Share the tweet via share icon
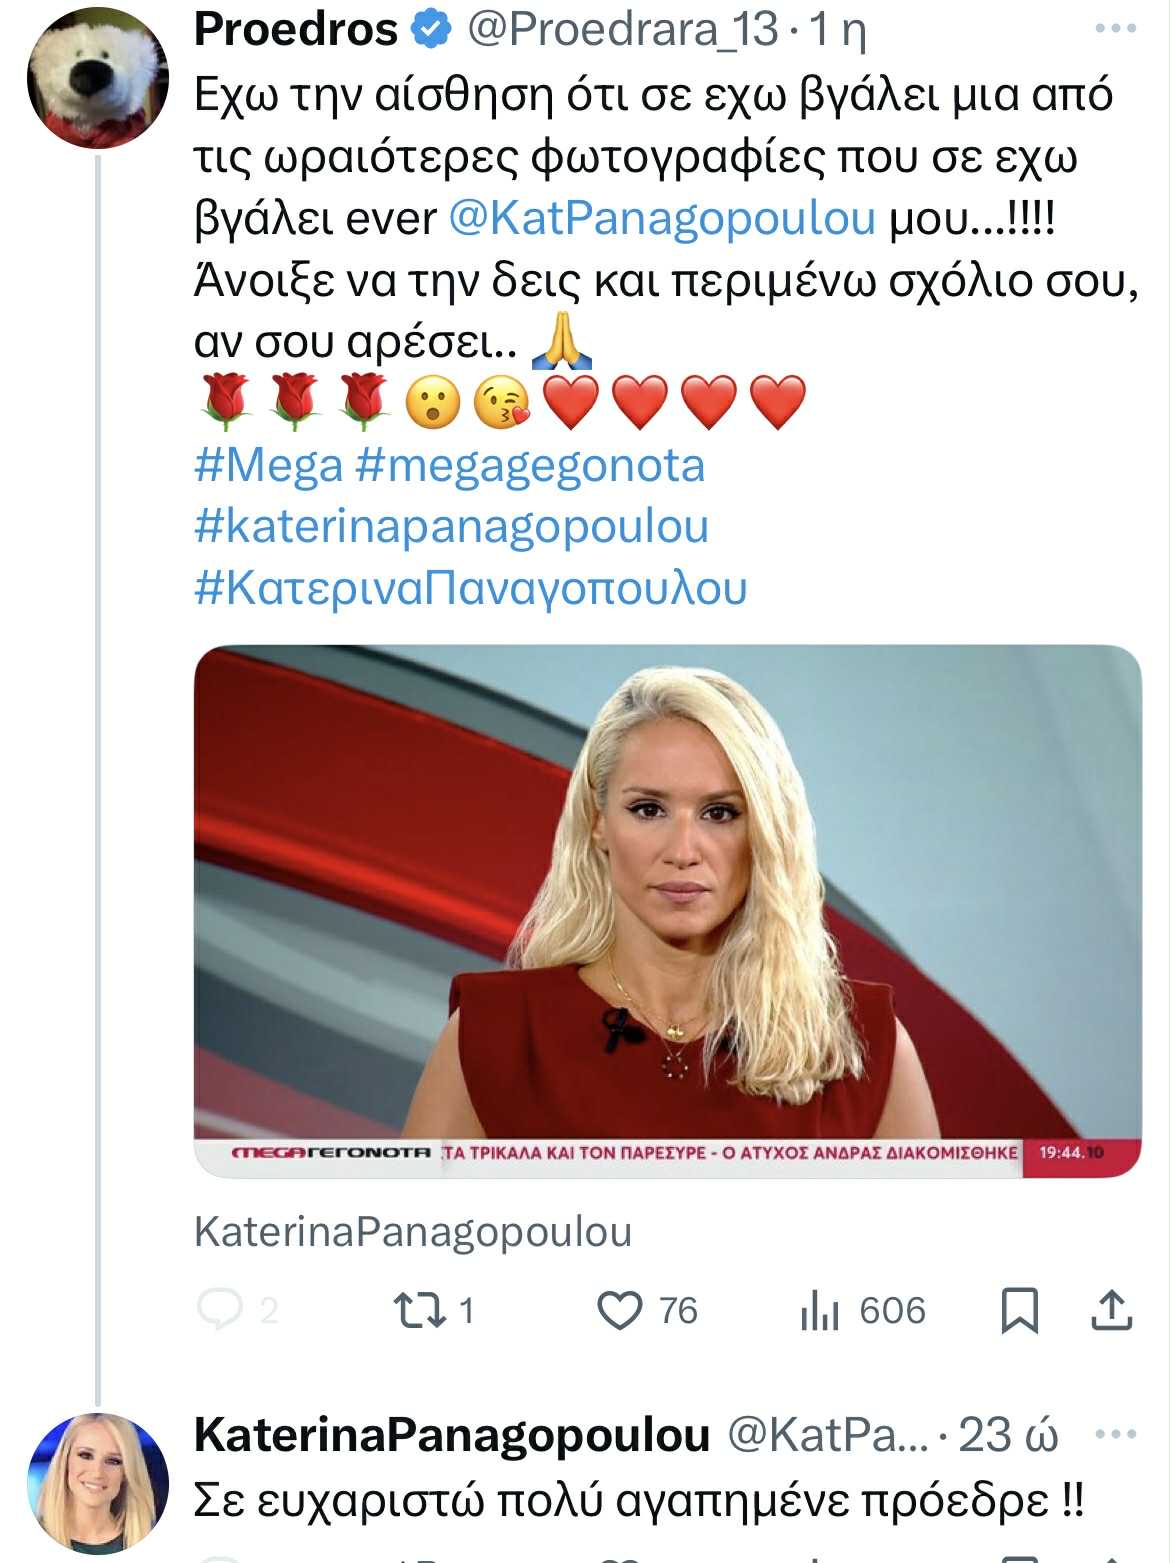This screenshot has height=1563, width=1170. coord(1110,1309)
